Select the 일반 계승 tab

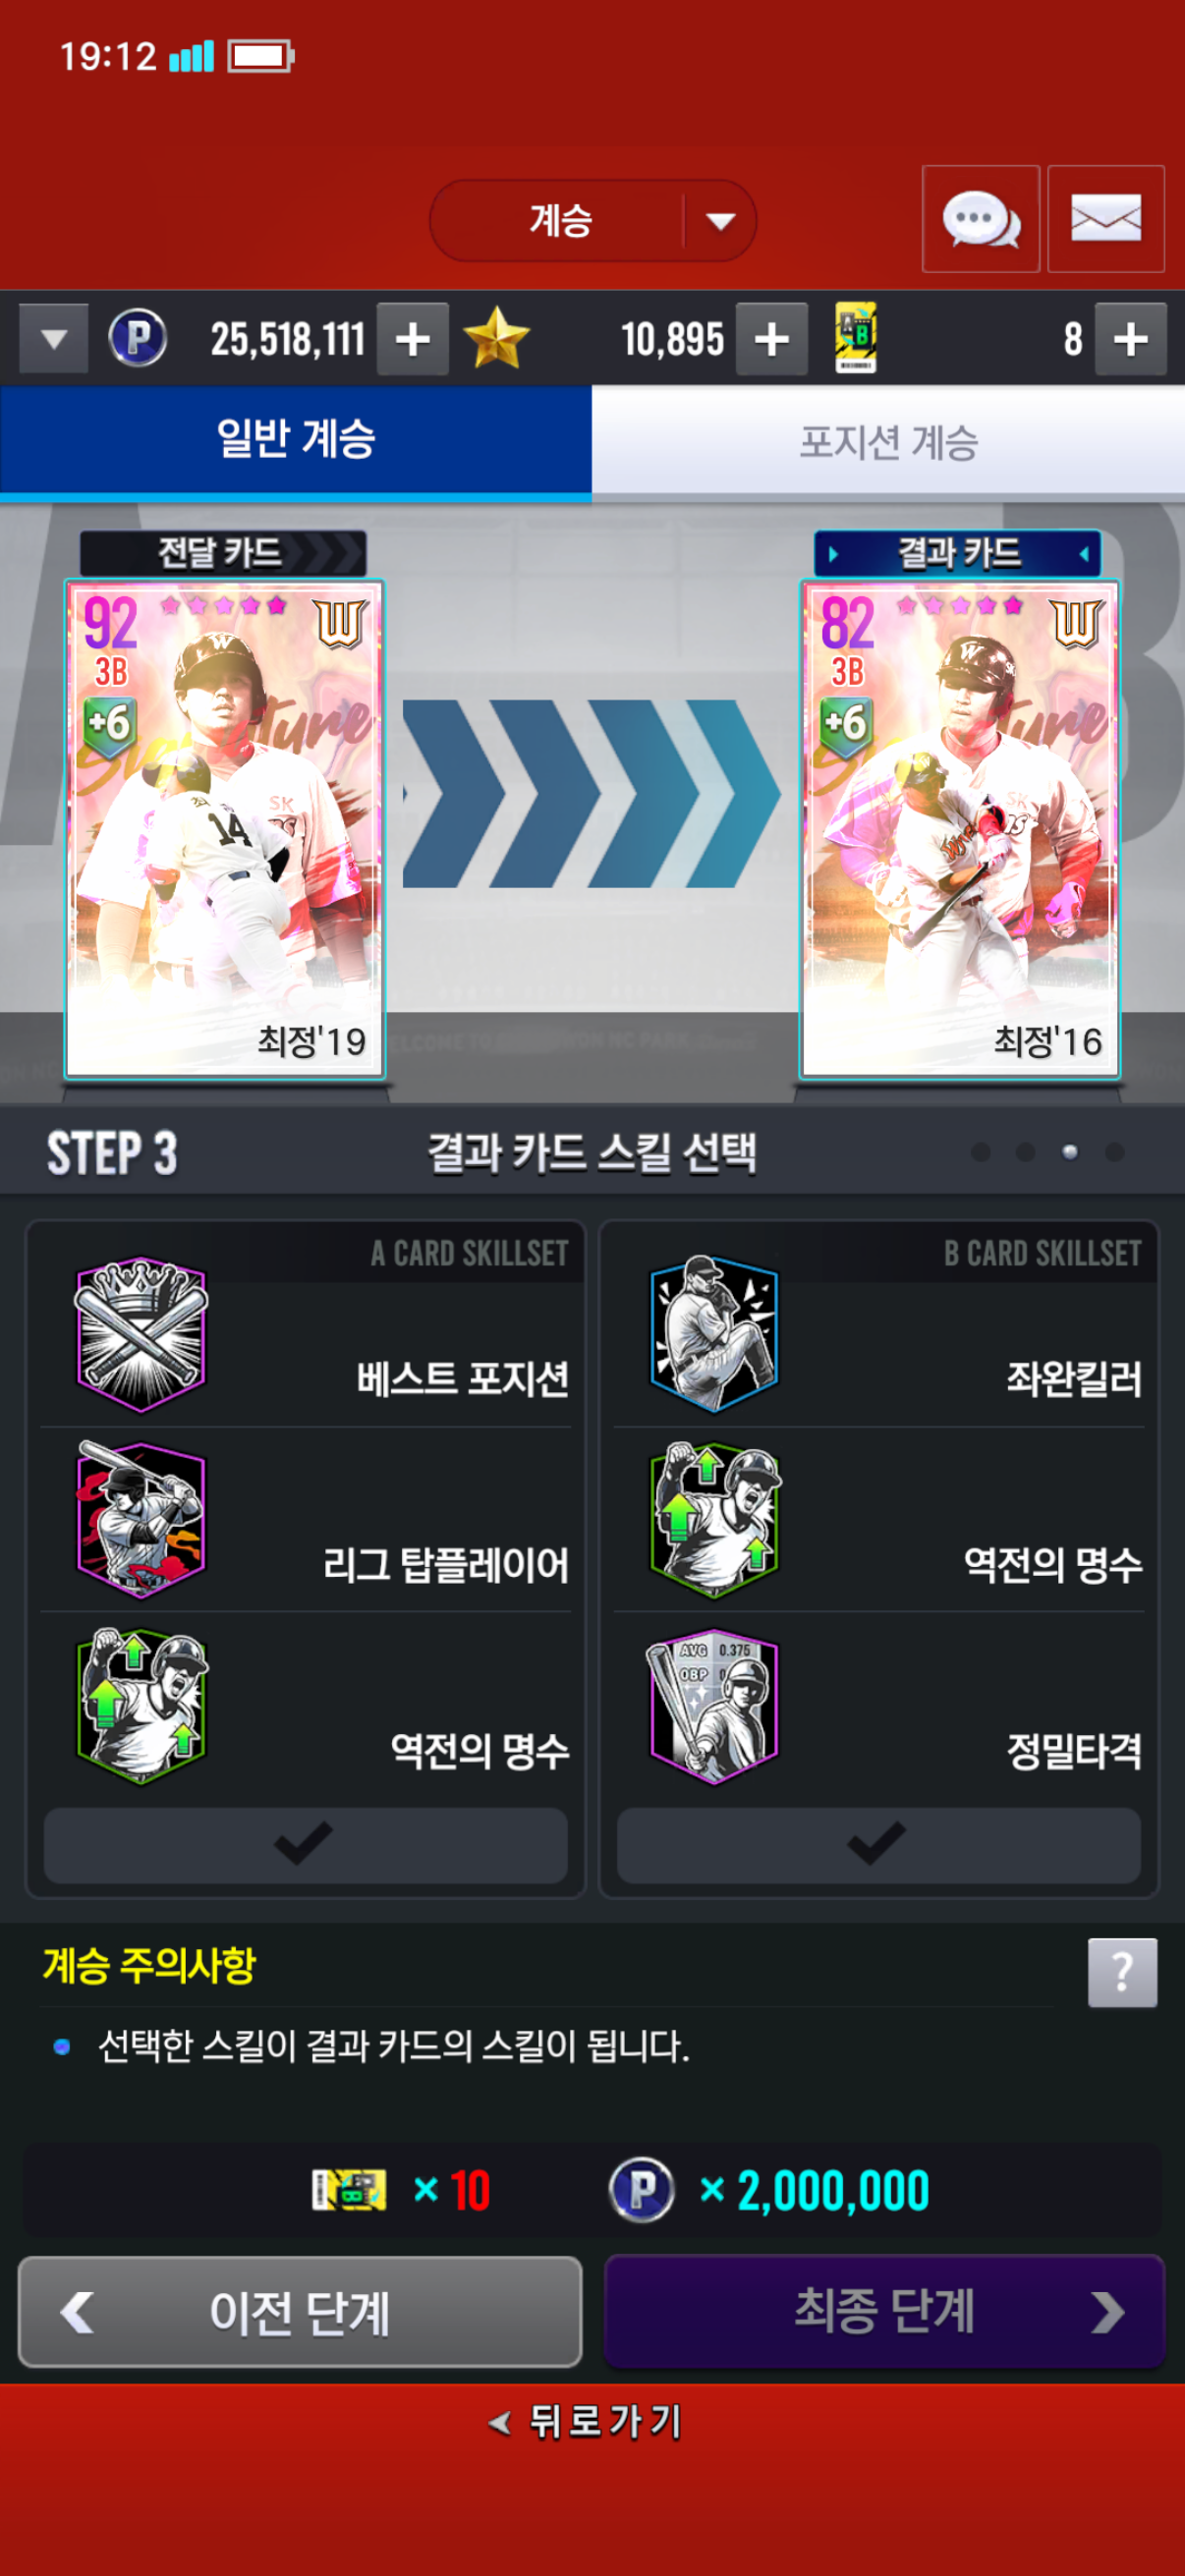tap(296, 440)
